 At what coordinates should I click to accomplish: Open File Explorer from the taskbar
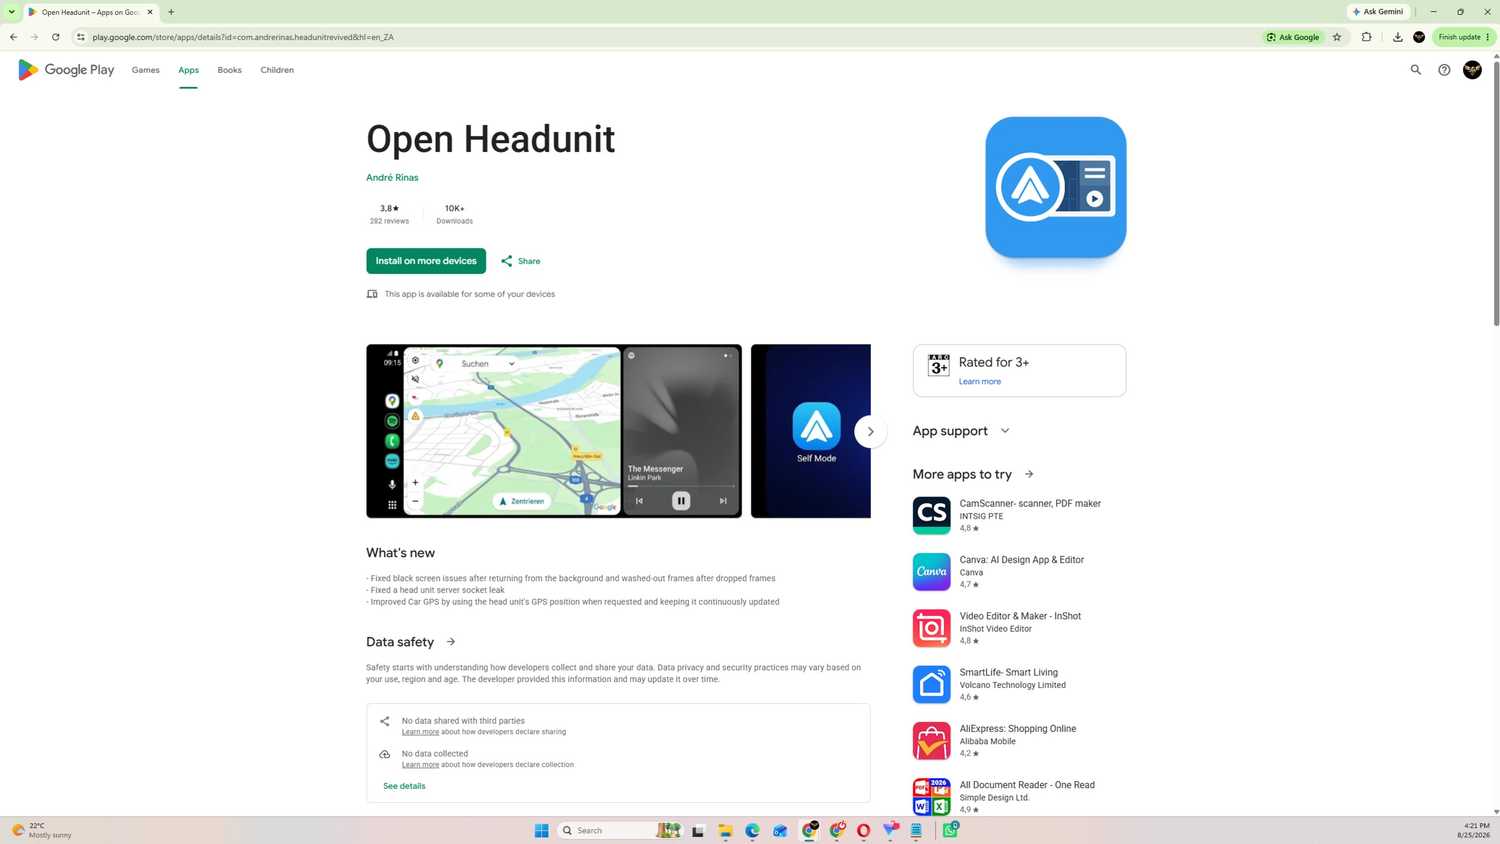[725, 830]
